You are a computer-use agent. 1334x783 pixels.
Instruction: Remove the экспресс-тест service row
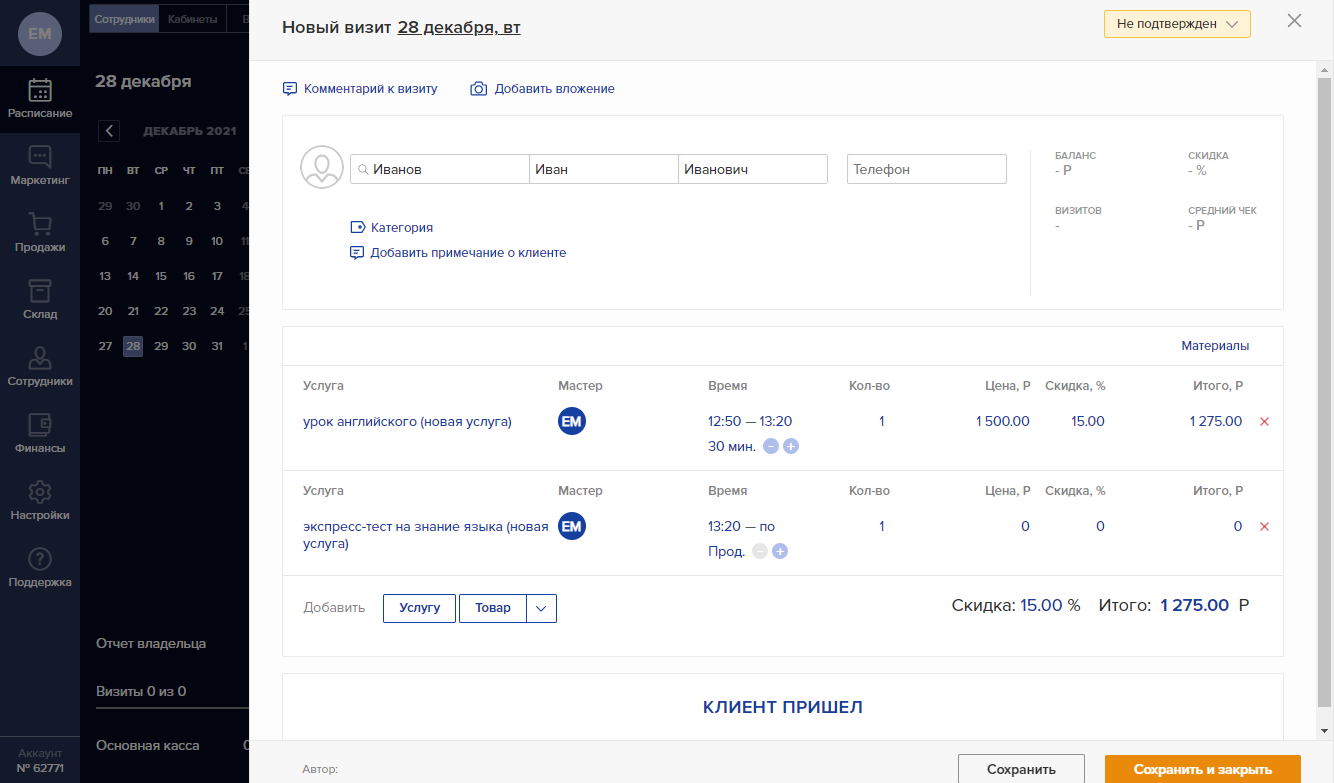[1264, 527]
